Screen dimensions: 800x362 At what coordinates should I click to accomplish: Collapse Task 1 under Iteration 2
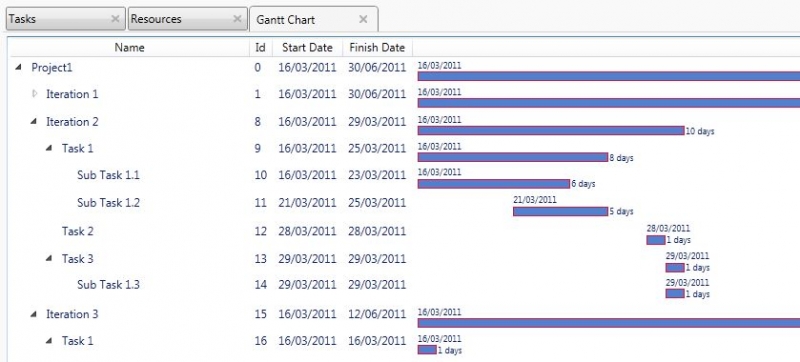(x=49, y=148)
